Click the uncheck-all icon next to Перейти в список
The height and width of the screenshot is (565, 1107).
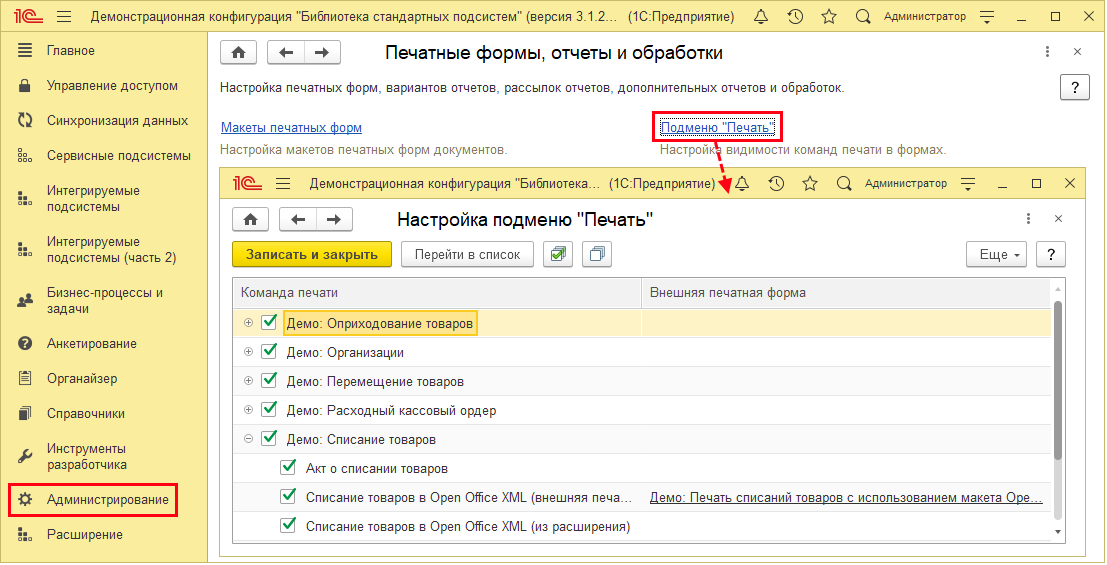[x=596, y=254]
